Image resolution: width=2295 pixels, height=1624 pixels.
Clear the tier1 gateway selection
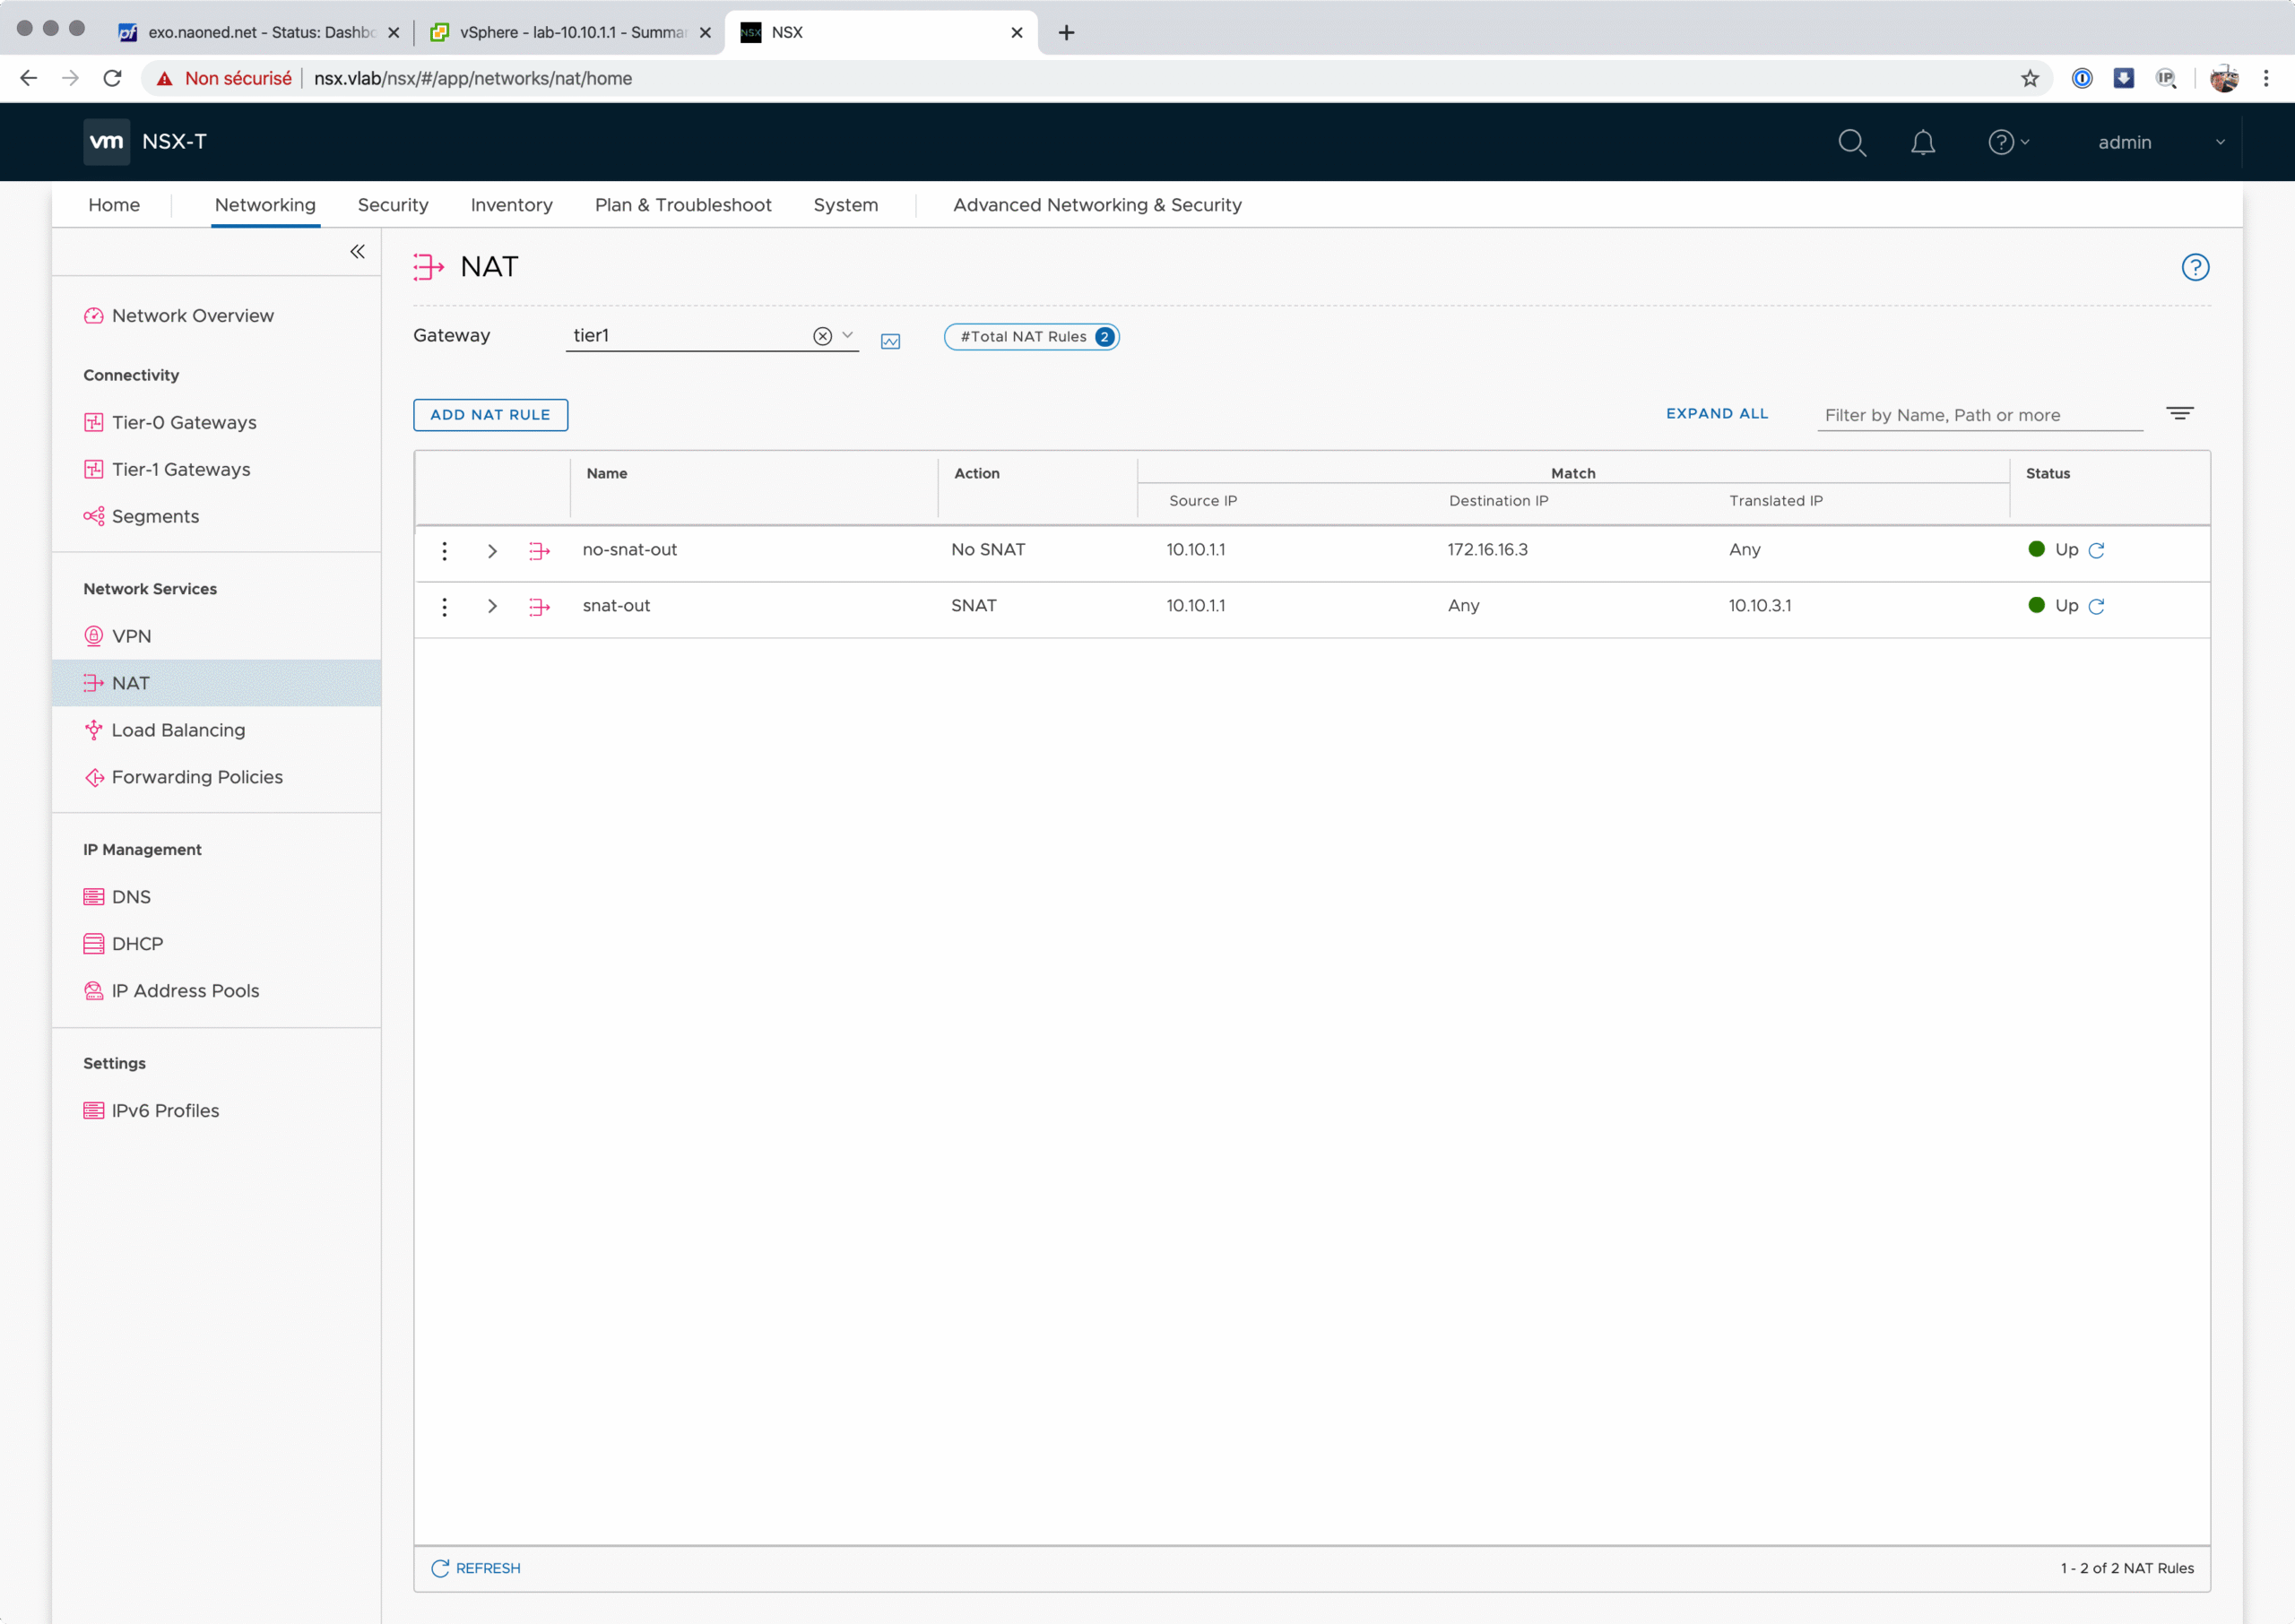point(822,336)
